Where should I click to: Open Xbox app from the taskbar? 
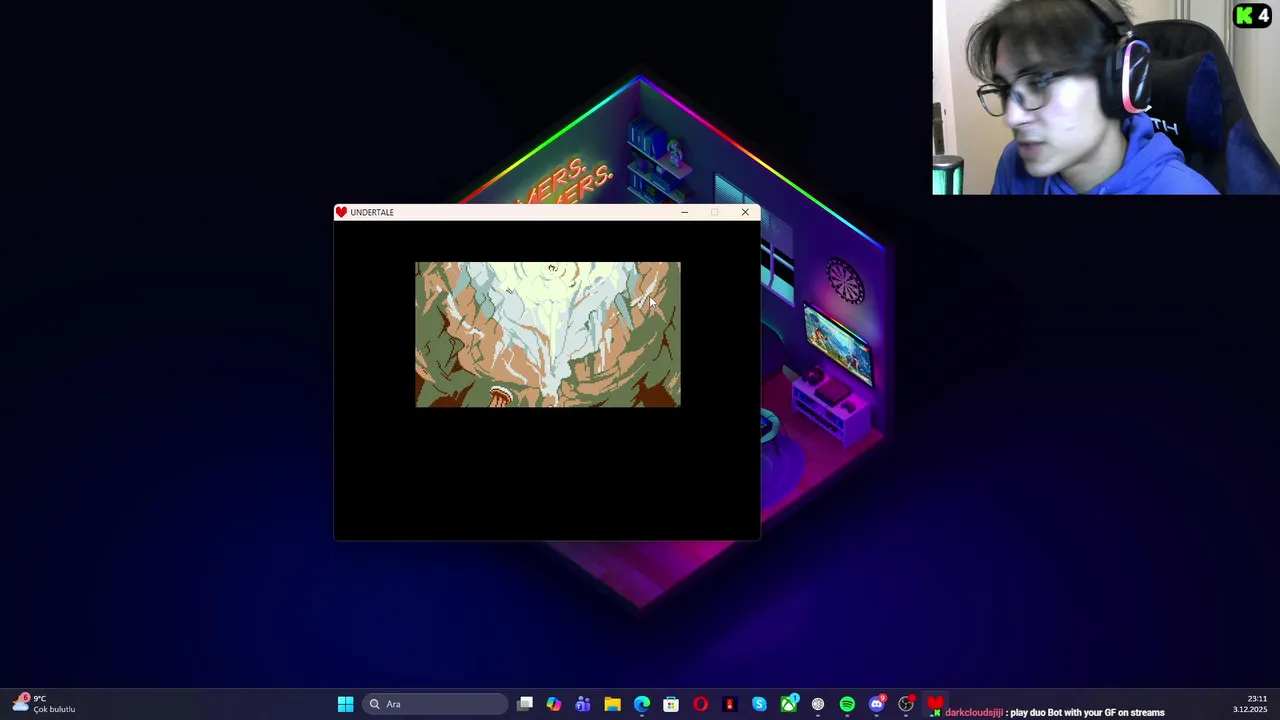[x=789, y=704]
